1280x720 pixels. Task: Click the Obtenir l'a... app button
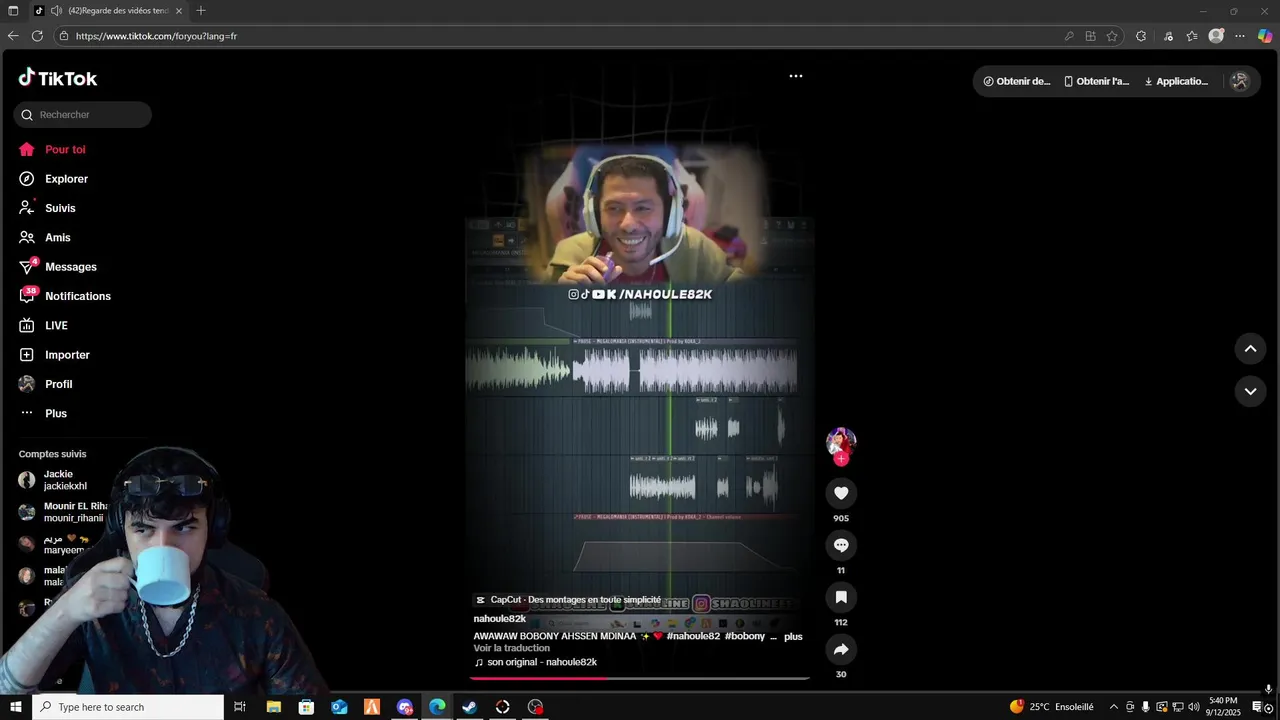tap(1097, 82)
